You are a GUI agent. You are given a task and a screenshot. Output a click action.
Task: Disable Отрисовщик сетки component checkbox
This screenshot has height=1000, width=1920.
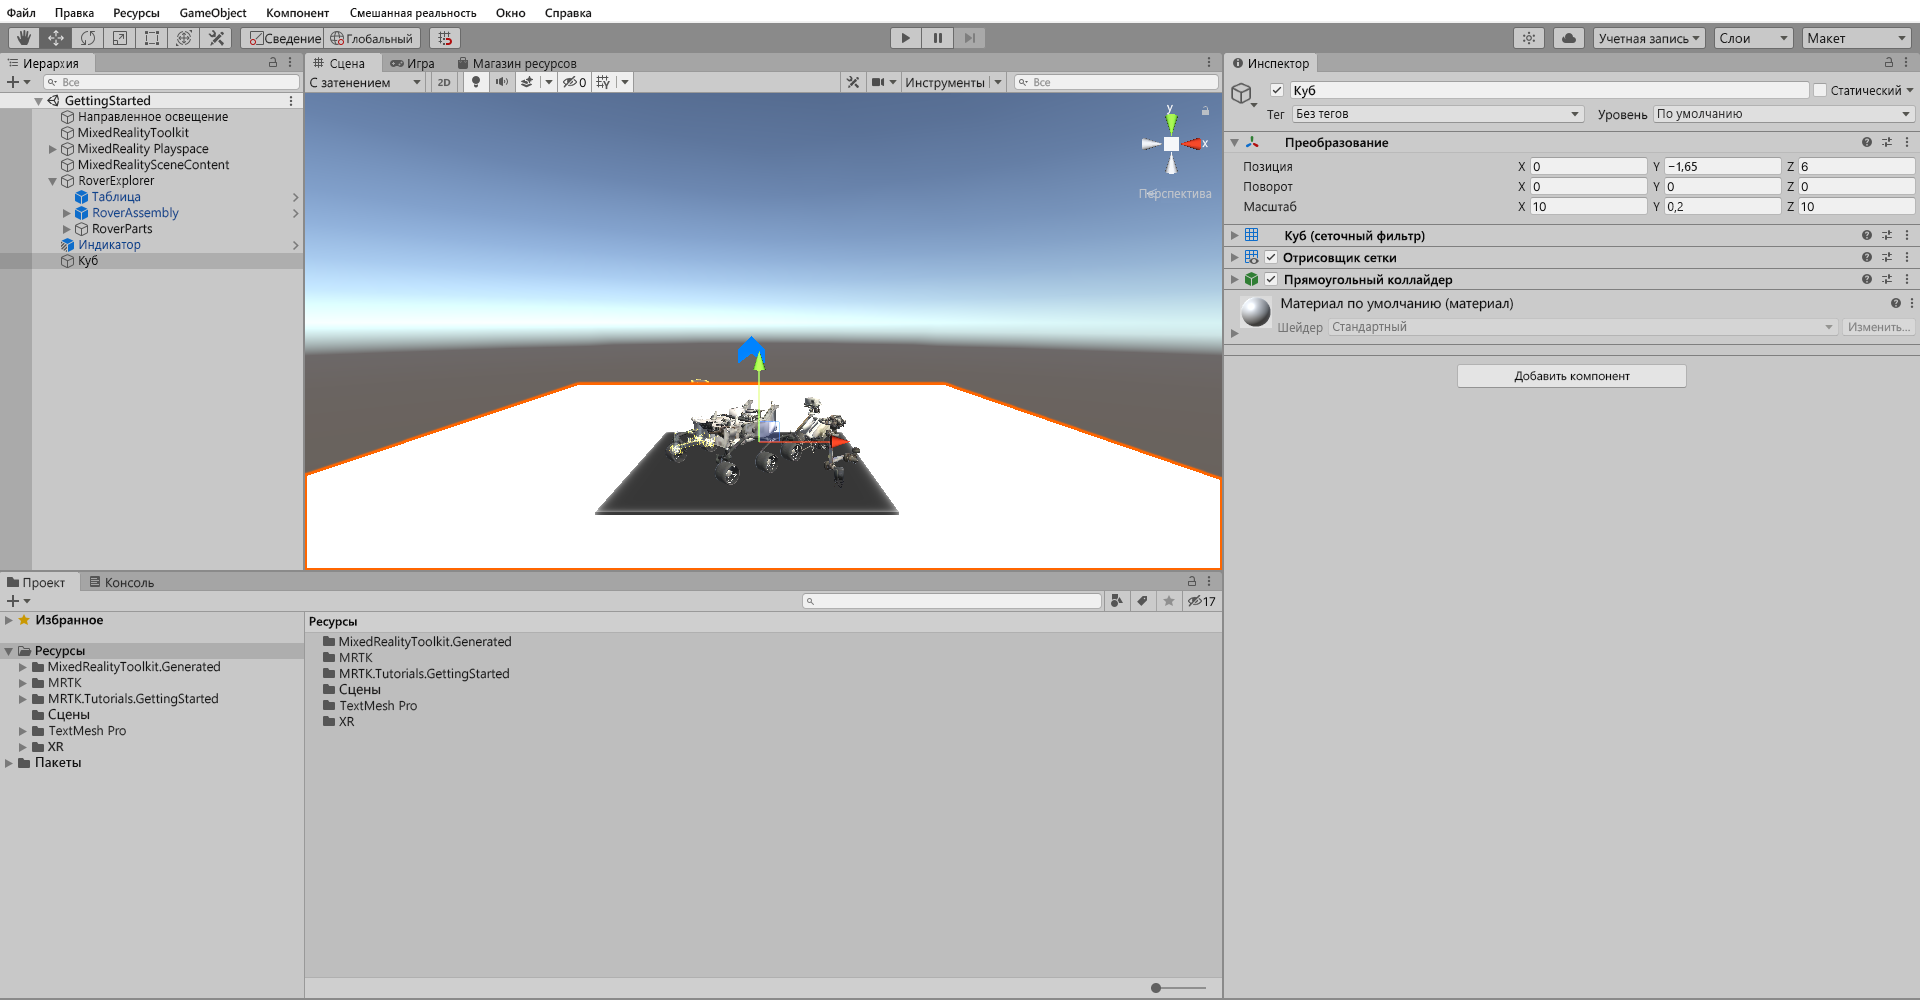1271,257
